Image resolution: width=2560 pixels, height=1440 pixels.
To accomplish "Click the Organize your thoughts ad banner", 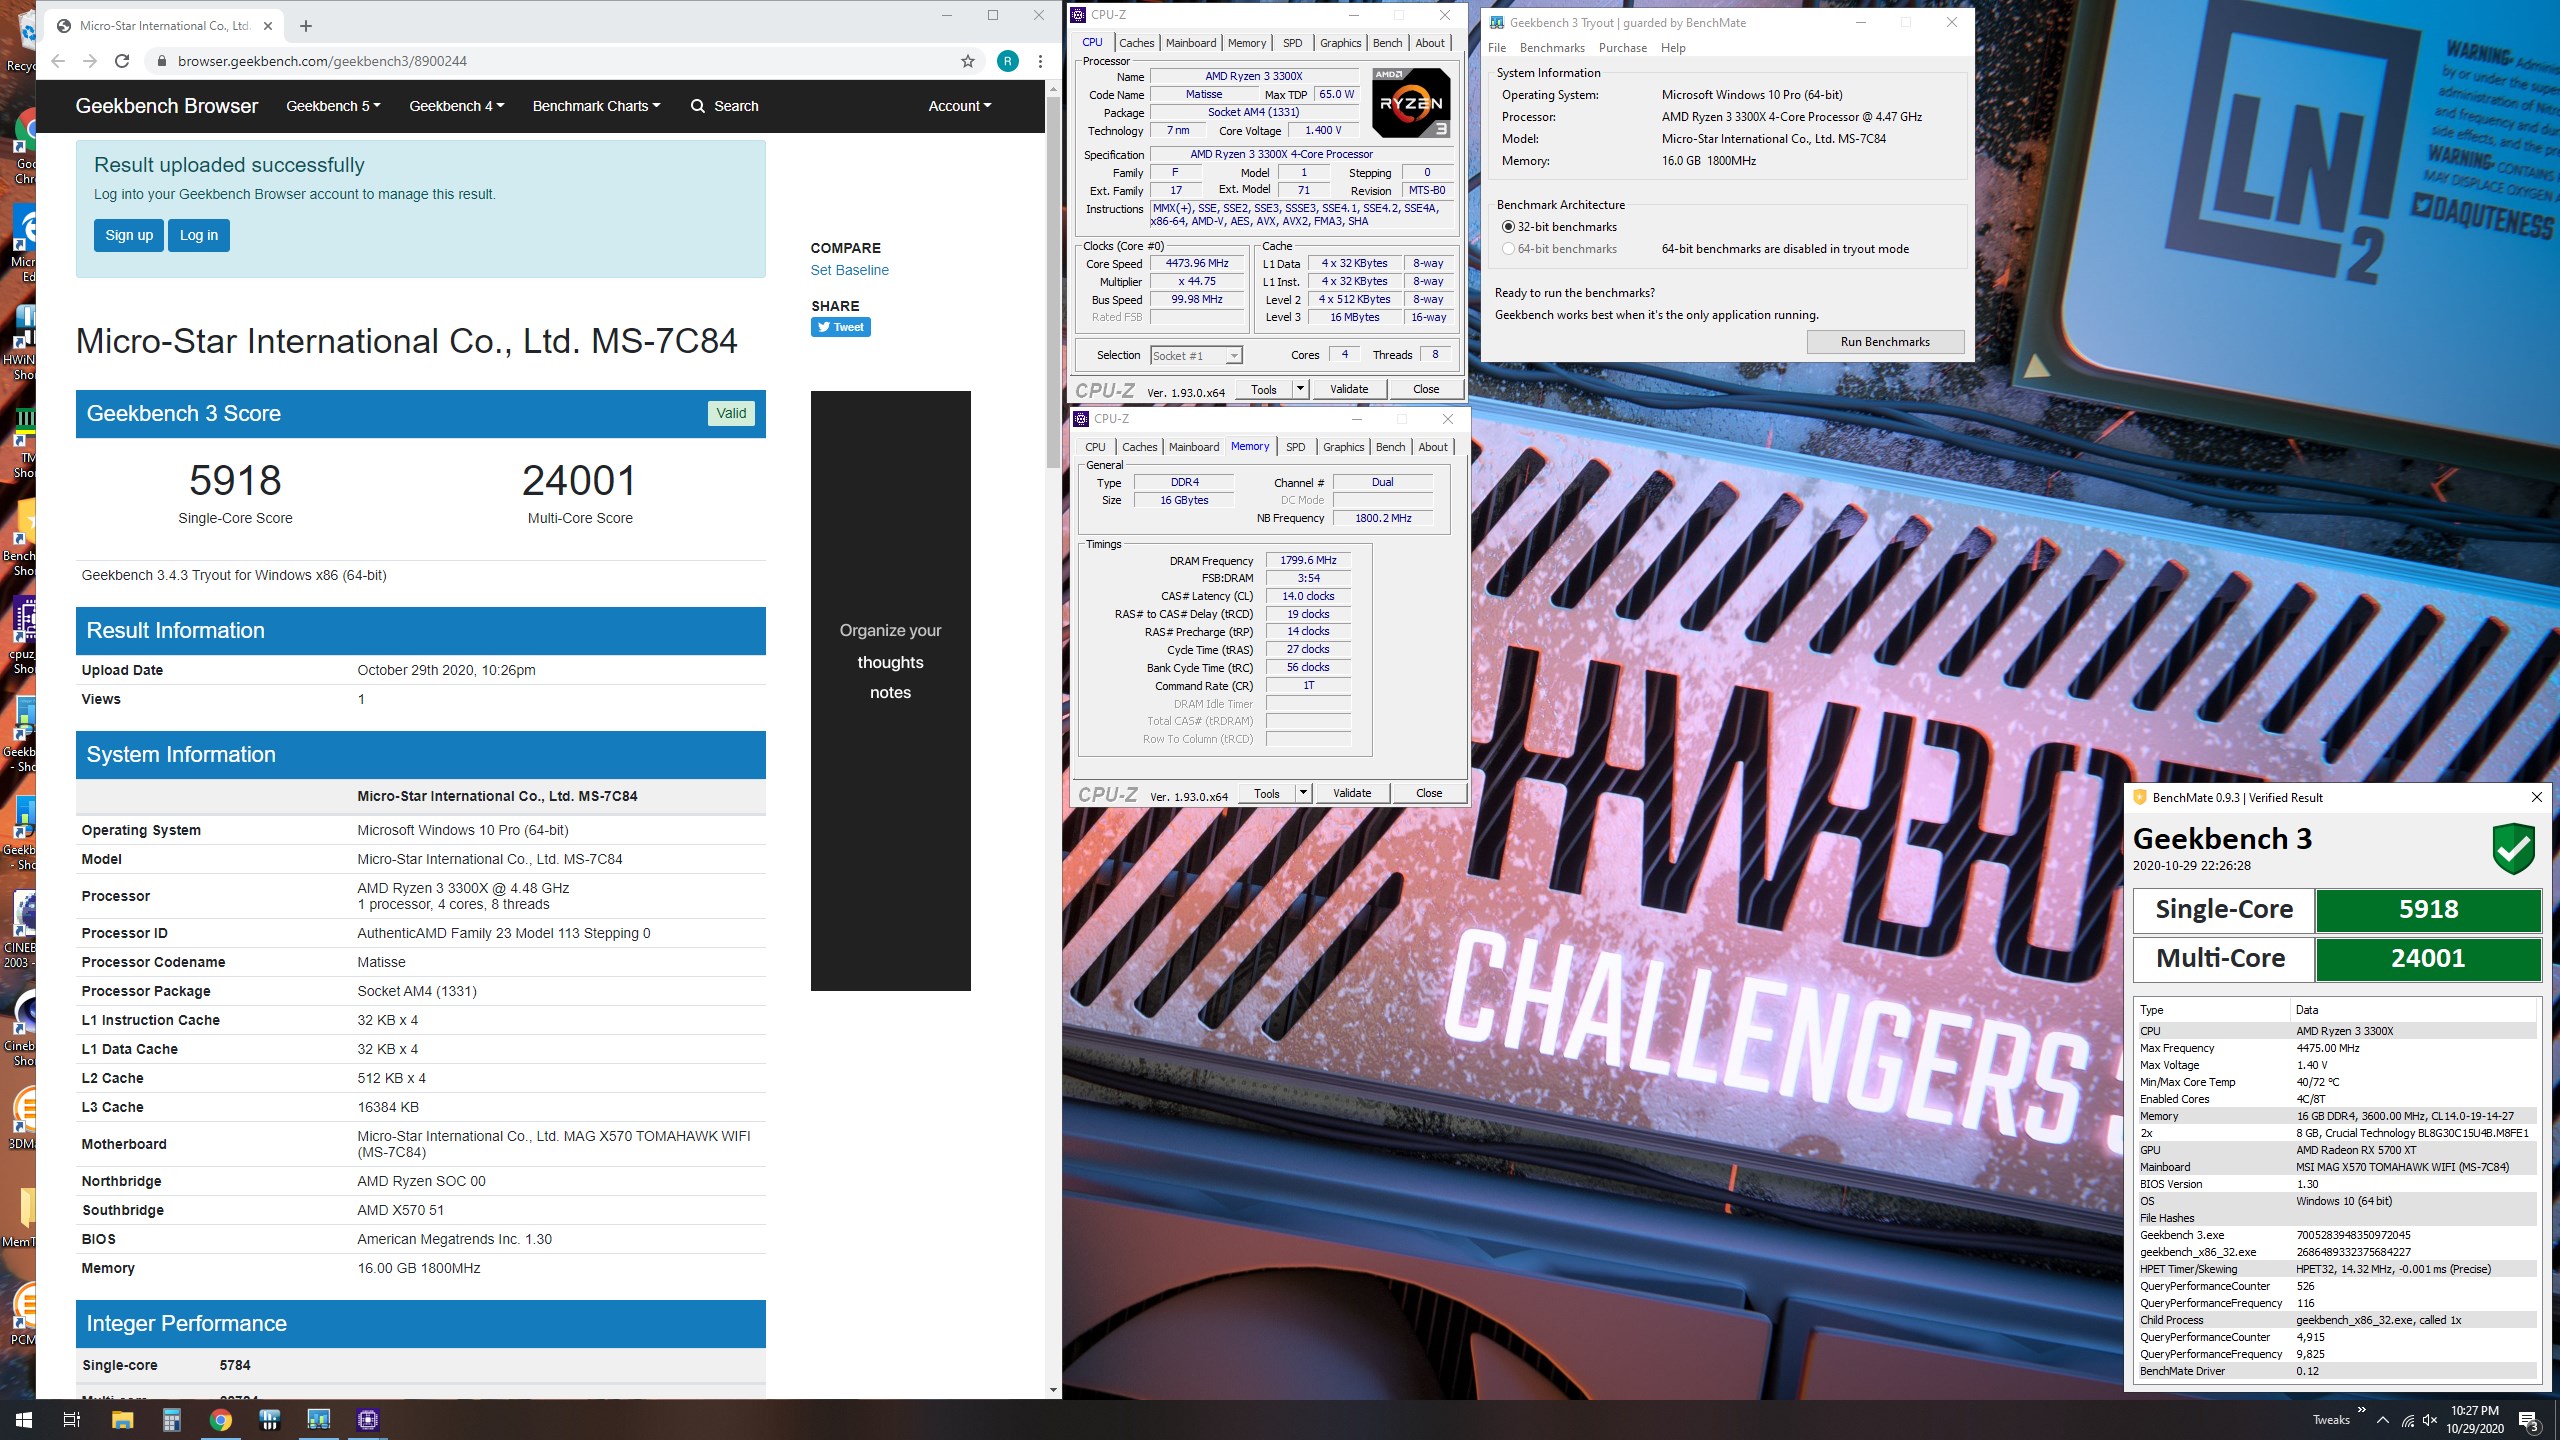I will pos(890,691).
